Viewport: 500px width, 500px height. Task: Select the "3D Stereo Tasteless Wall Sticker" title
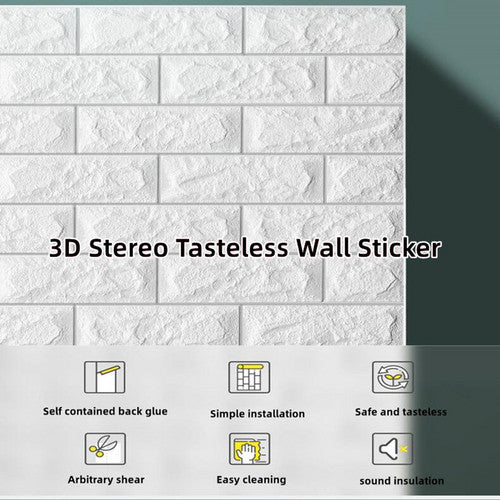245,248
